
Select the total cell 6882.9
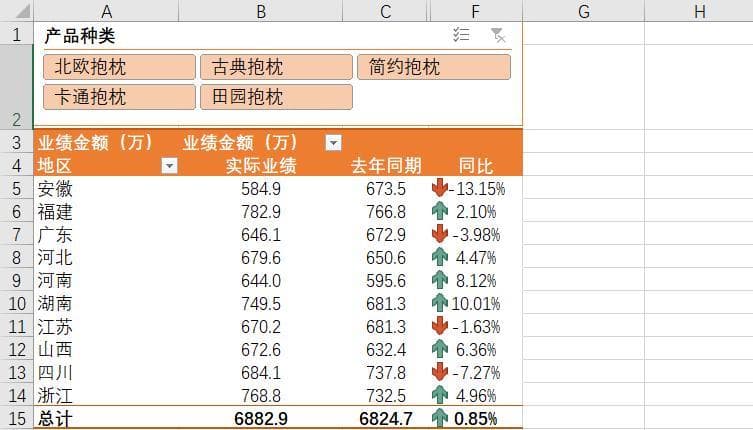tap(261, 418)
